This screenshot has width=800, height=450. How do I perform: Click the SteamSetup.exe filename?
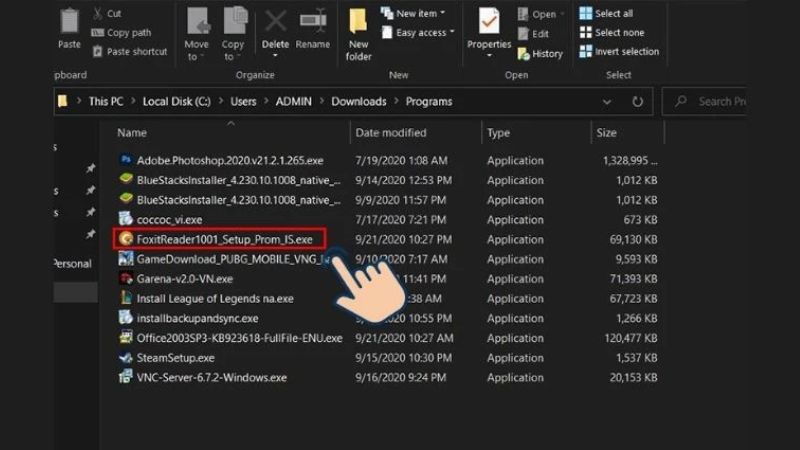click(176, 358)
